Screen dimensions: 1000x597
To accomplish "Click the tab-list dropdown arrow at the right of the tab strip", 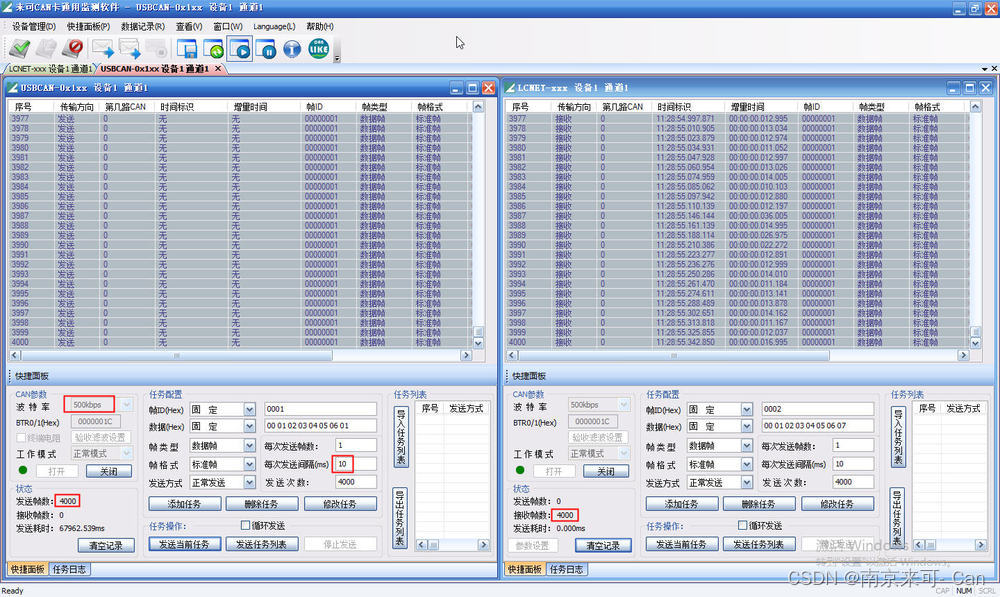I will 984,68.
